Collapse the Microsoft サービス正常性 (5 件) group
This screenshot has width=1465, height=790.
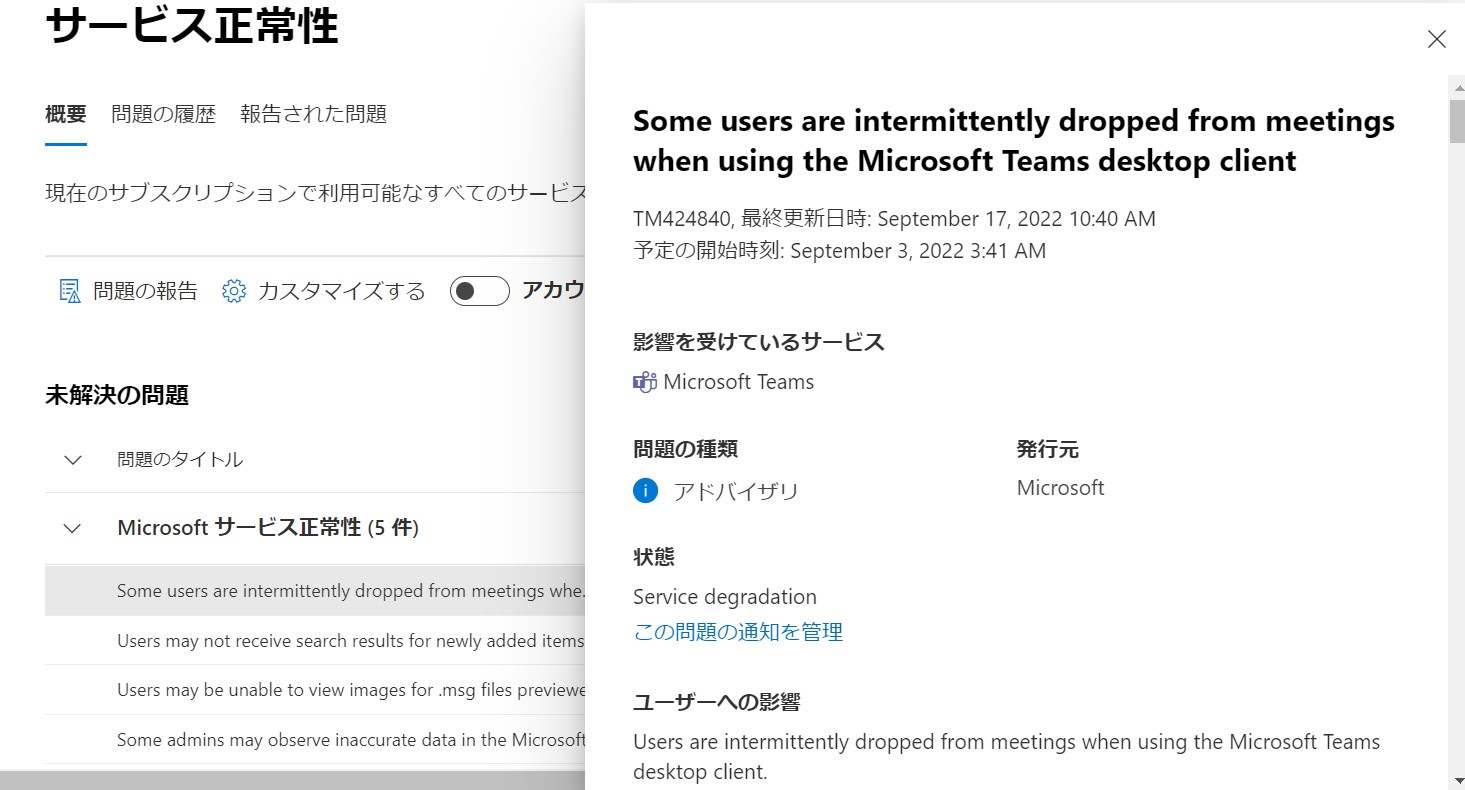click(72, 528)
